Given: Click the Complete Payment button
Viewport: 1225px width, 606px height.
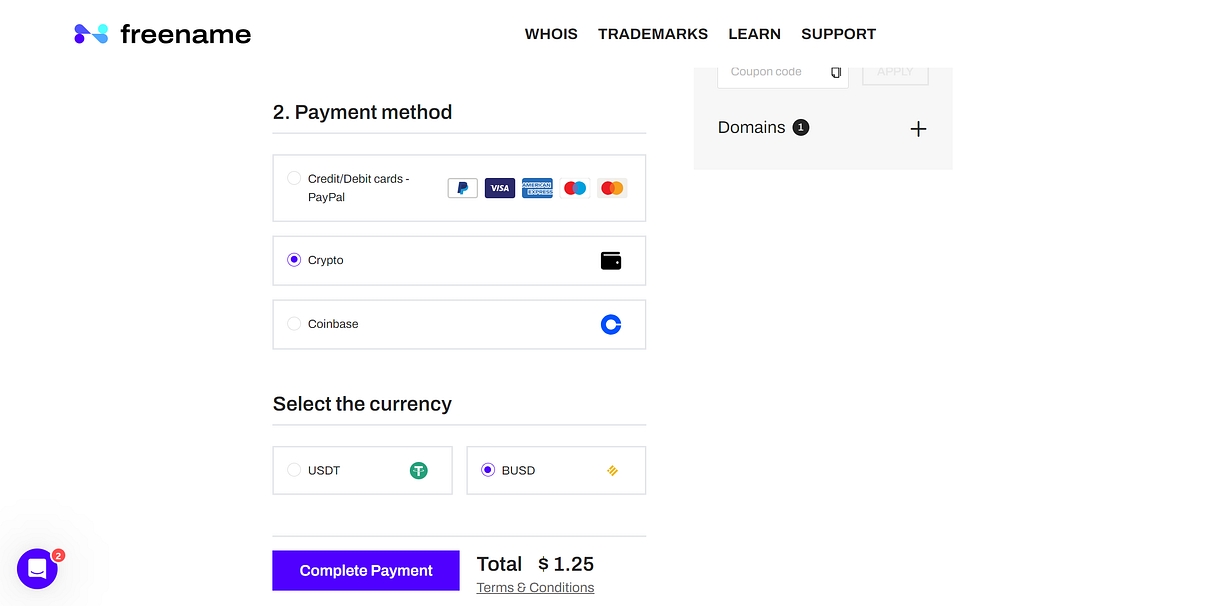Looking at the screenshot, I should 366,571.
